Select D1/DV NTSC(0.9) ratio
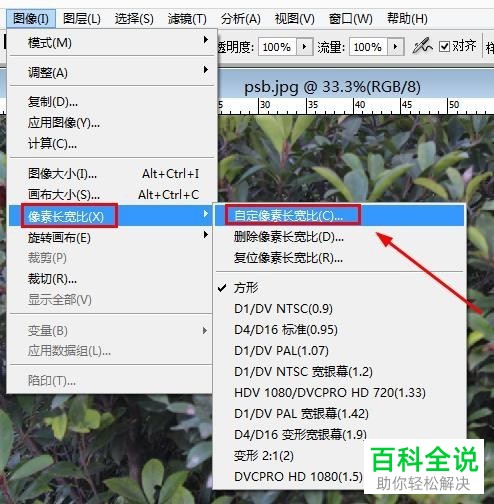Screen dimensions: 494x504 339,309
